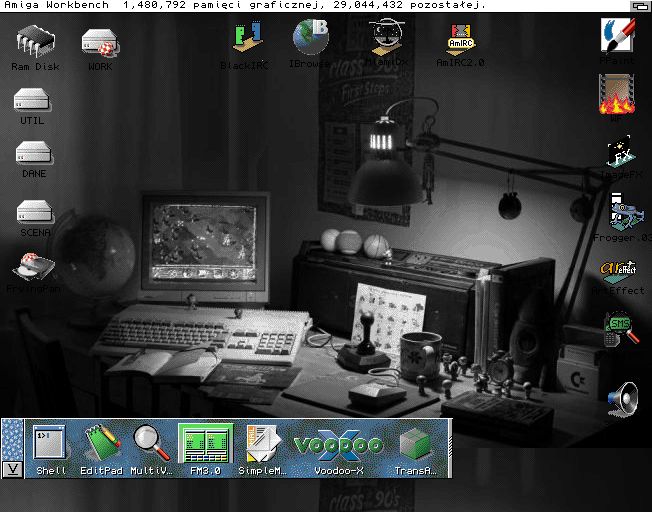Open the film strip with flames icon
The width and height of the screenshot is (652, 512).
(x=617, y=94)
